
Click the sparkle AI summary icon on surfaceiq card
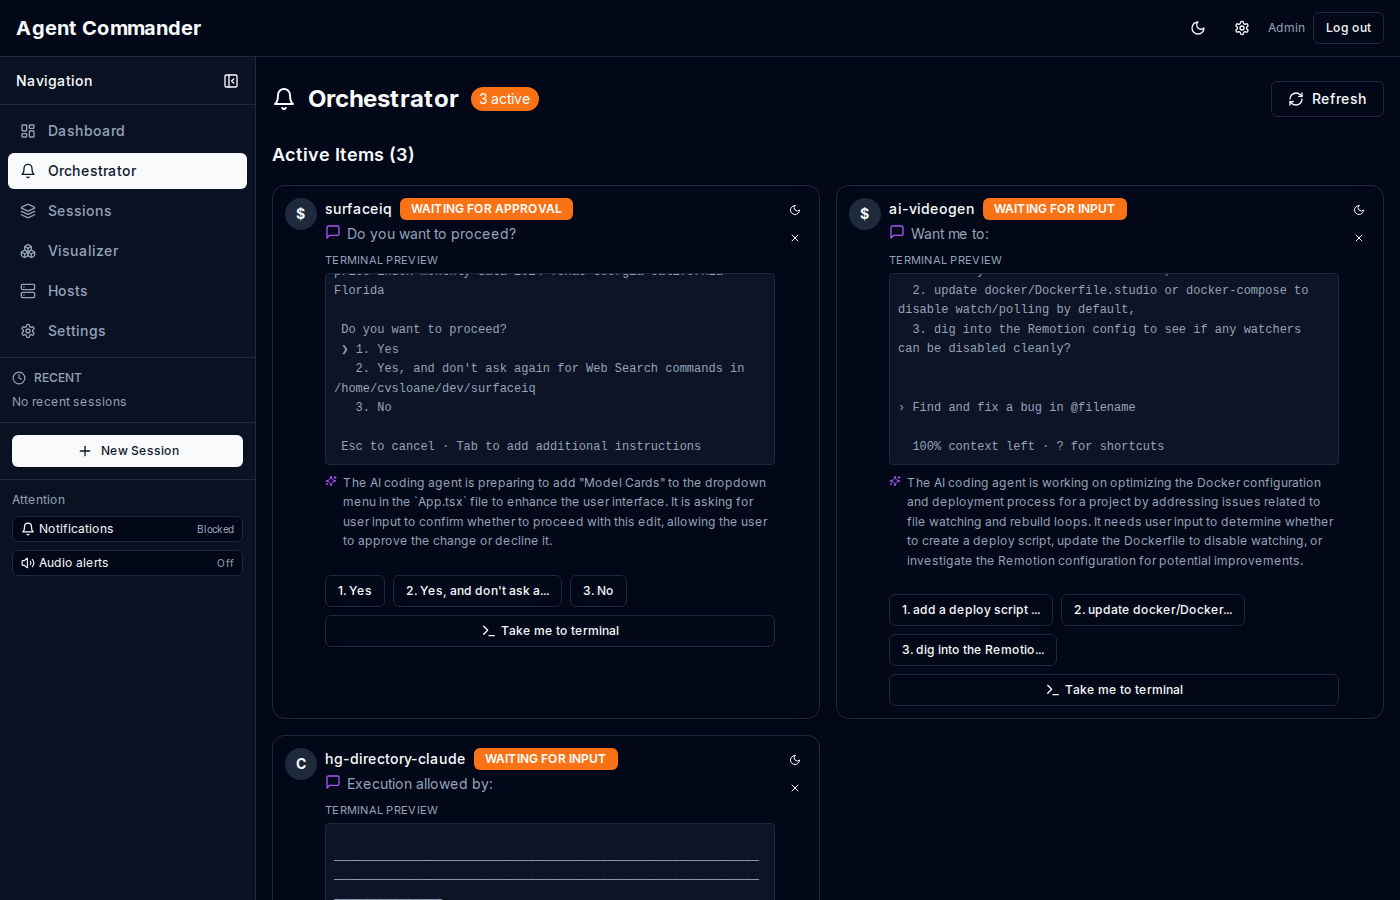pyautogui.click(x=331, y=481)
